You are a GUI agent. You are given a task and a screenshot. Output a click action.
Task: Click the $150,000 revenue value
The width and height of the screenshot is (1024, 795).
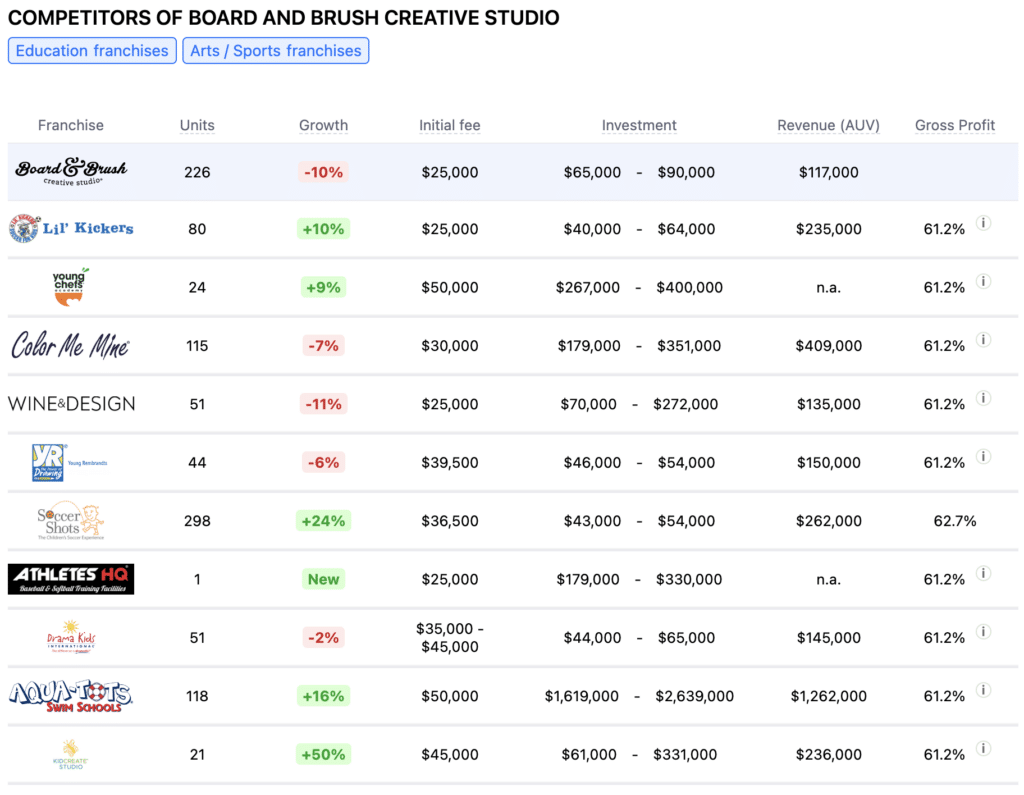coord(828,462)
